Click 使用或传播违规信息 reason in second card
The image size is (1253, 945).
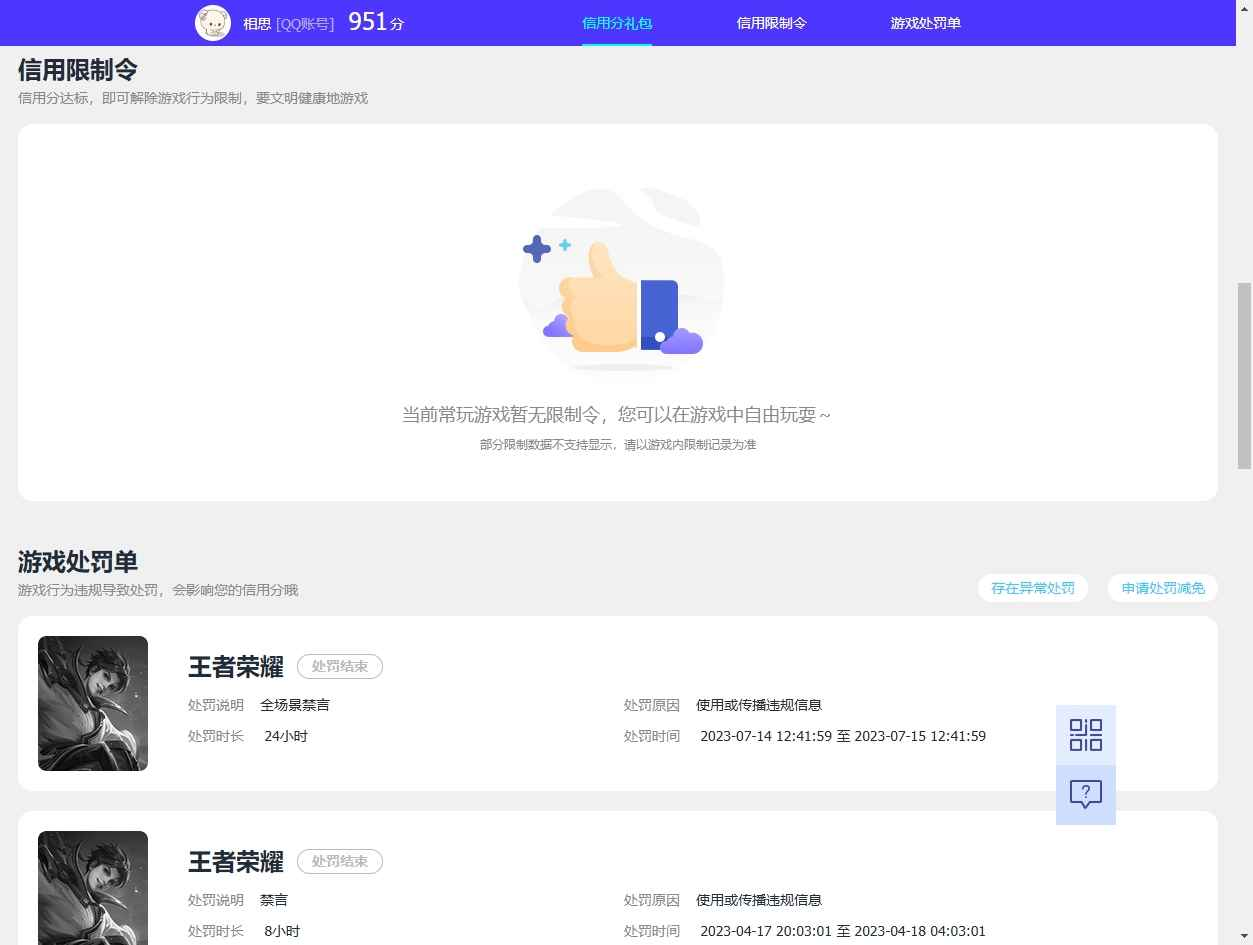point(759,900)
